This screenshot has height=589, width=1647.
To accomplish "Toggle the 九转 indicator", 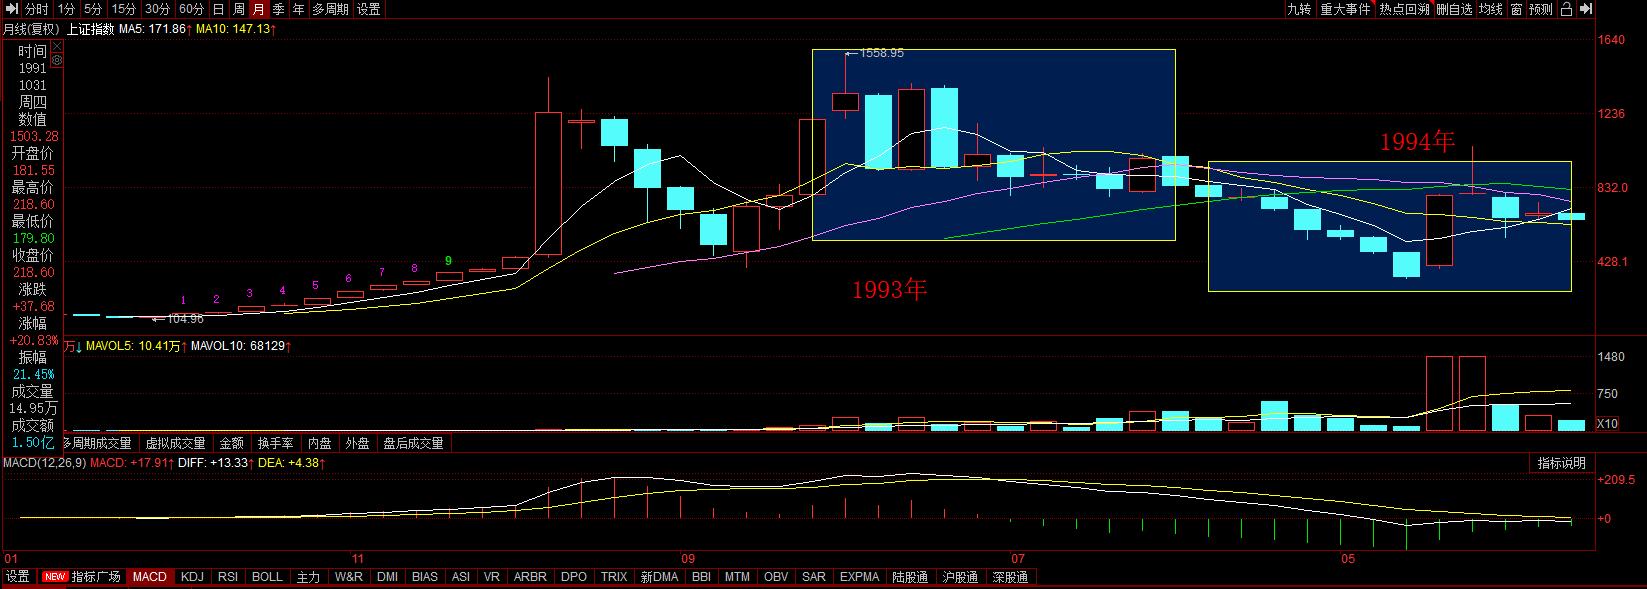I will point(1299,9).
